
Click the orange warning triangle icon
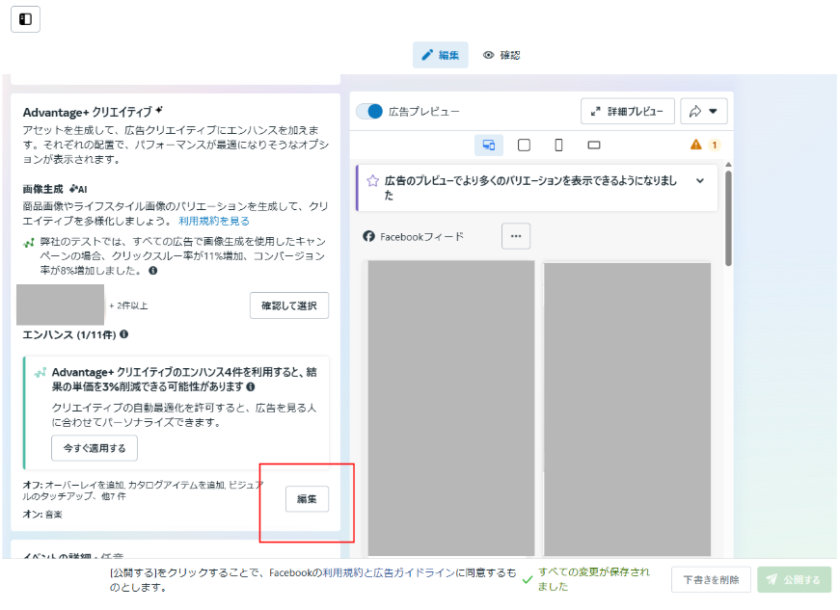pyautogui.click(x=696, y=145)
